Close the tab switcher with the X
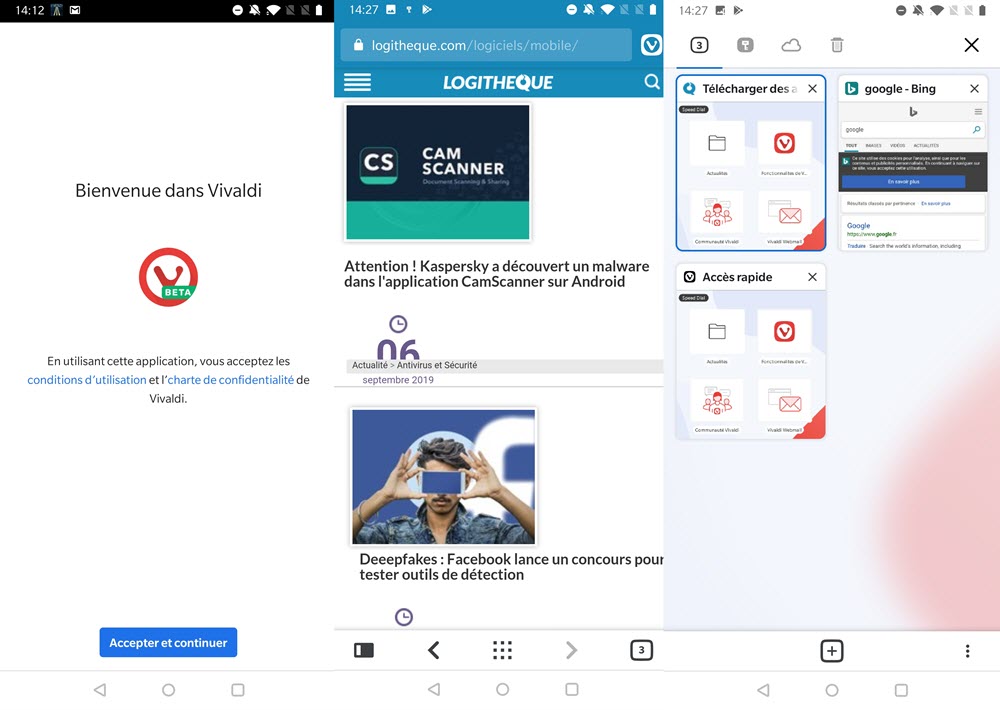This screenshot has height=710, width=1000. (x=971, y=45)
